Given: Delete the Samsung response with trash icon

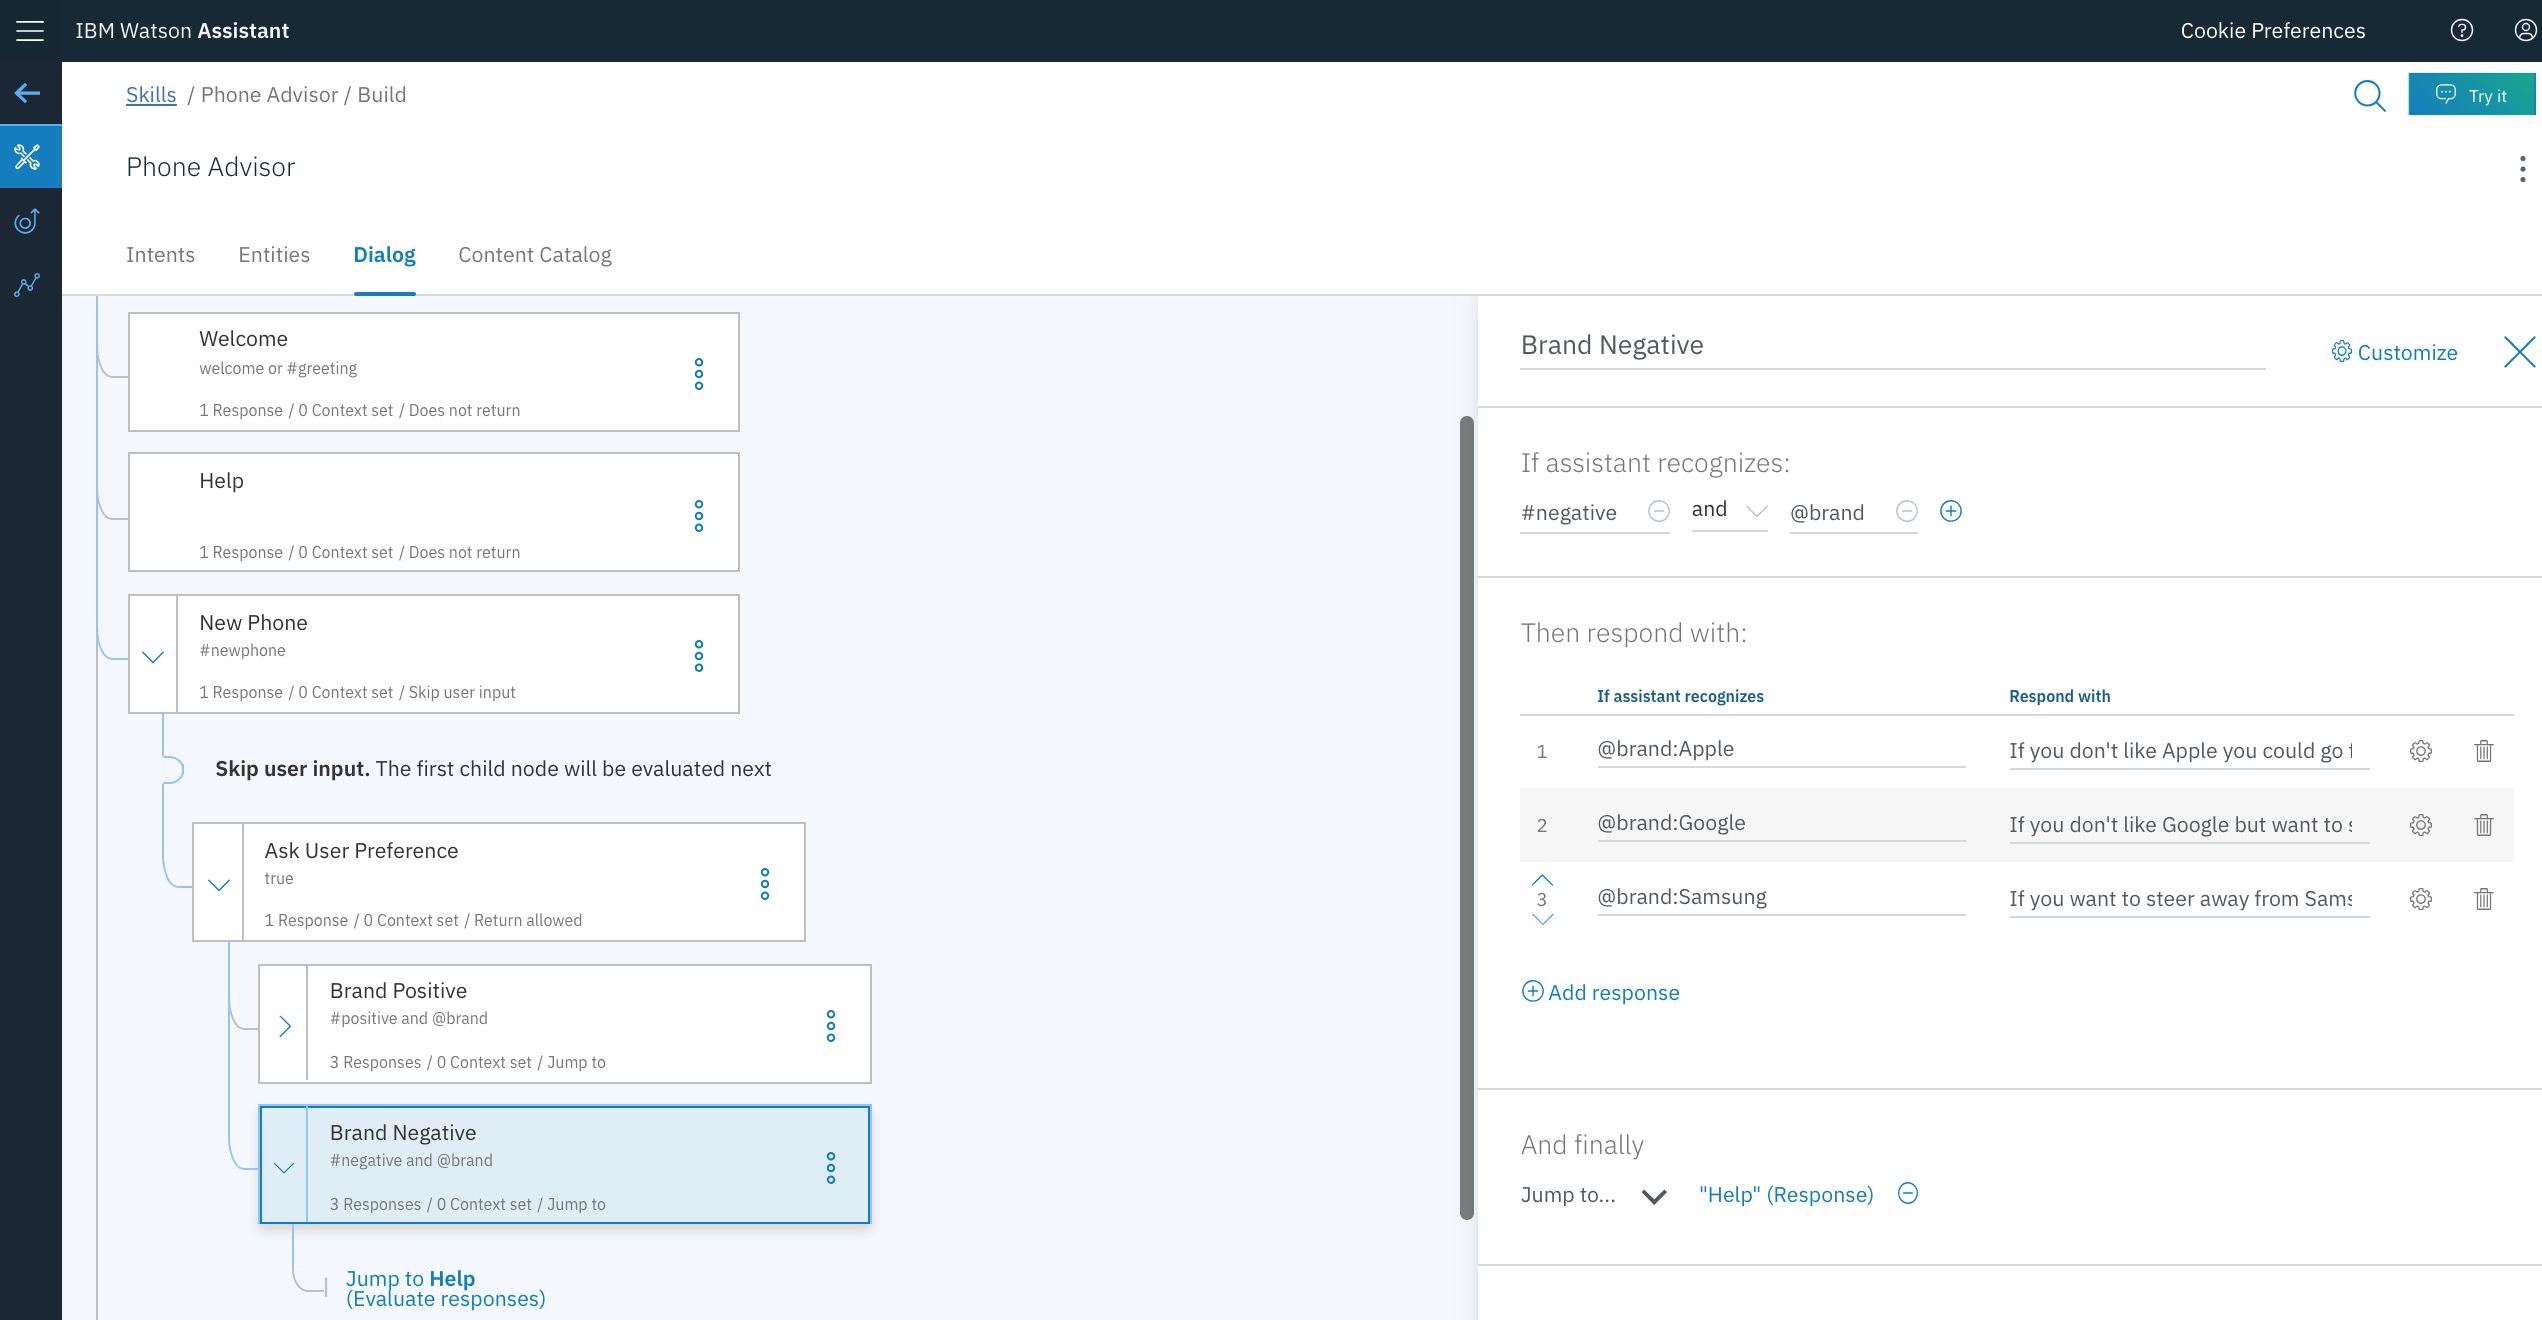Looking at the screenshot, I should tap(2484, 899).
